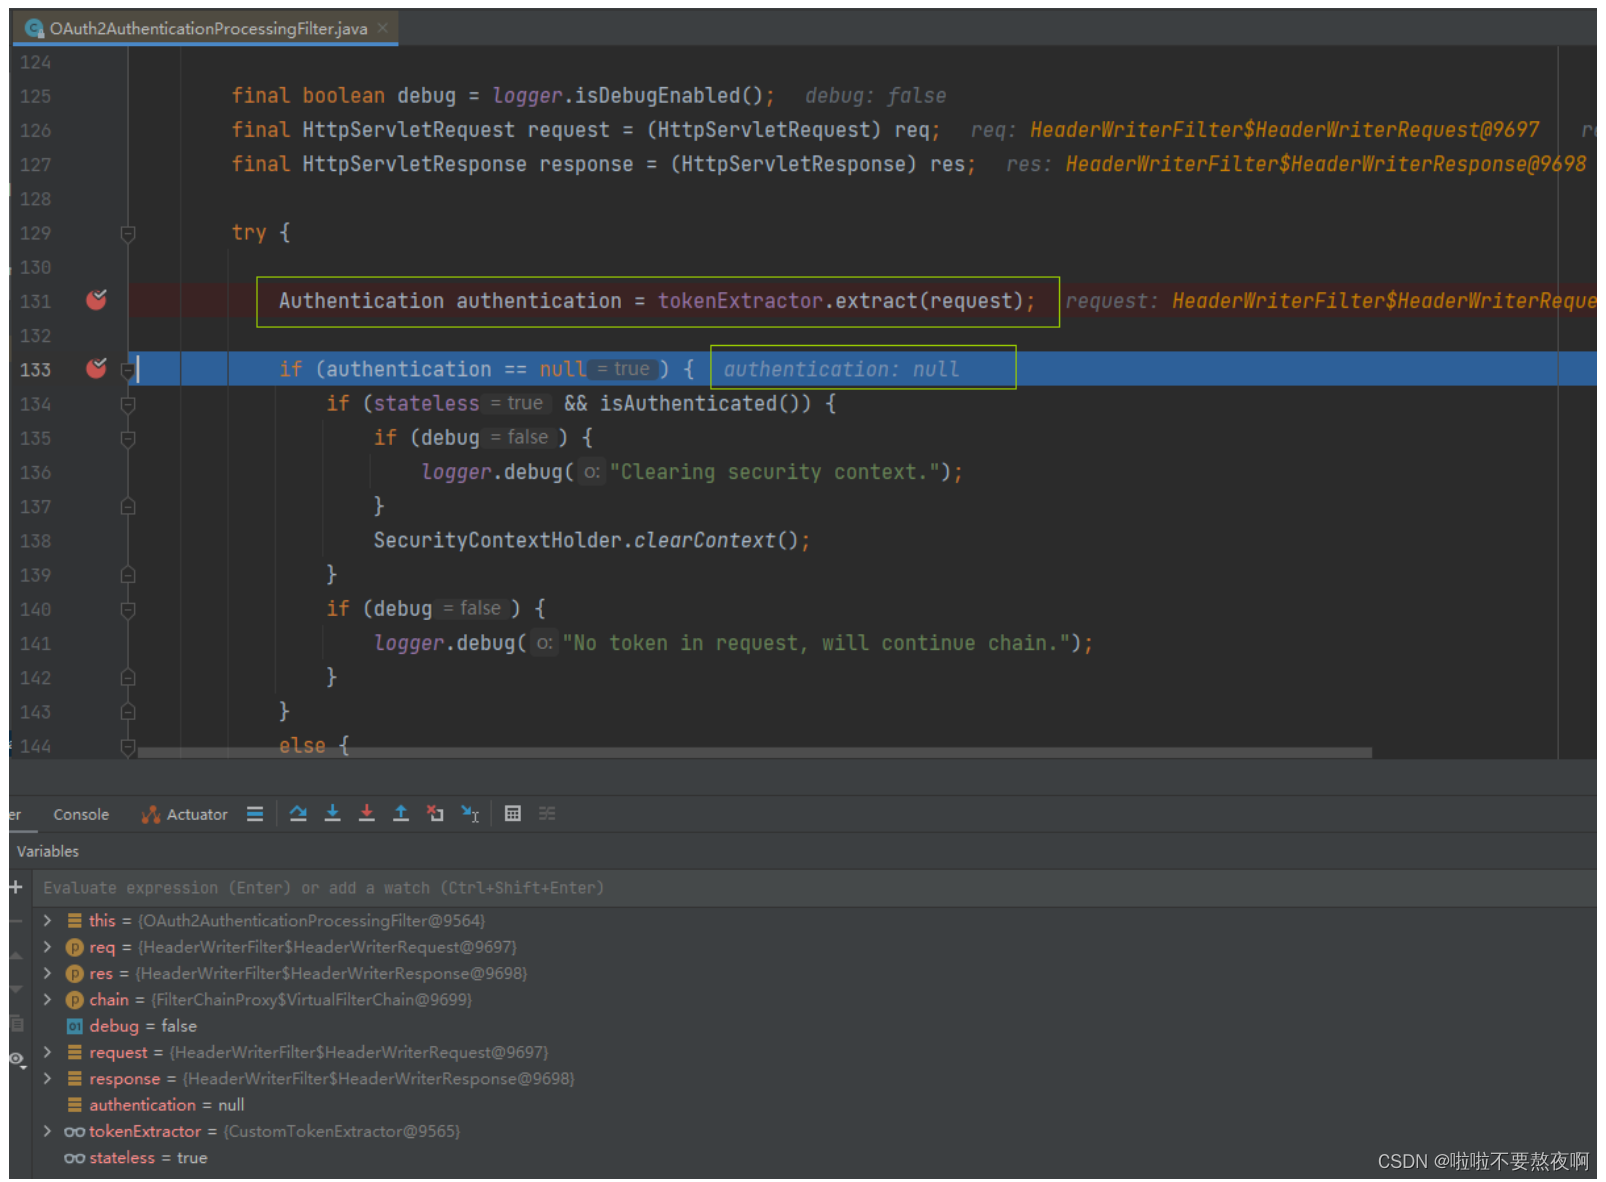Image resolution: width=1606 pixels, height=1182 pixels.
Task: Click the move-down arrow in the Variables sidebar
Action: 16,989
